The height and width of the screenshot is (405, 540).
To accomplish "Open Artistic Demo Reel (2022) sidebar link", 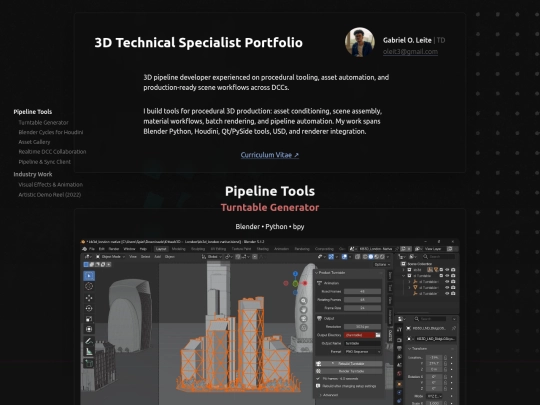I will point(50,195).
